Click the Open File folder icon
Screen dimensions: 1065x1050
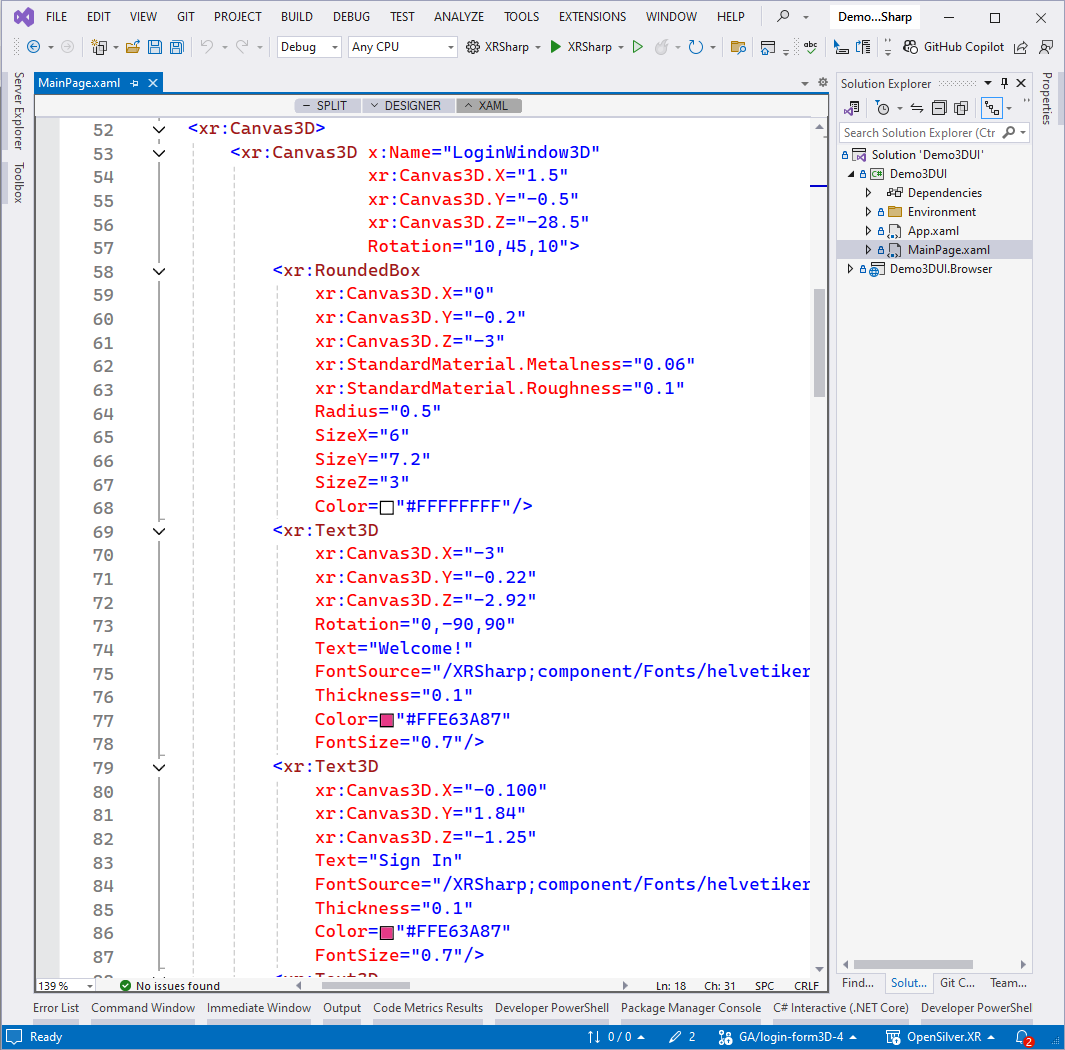coord(133,47)
